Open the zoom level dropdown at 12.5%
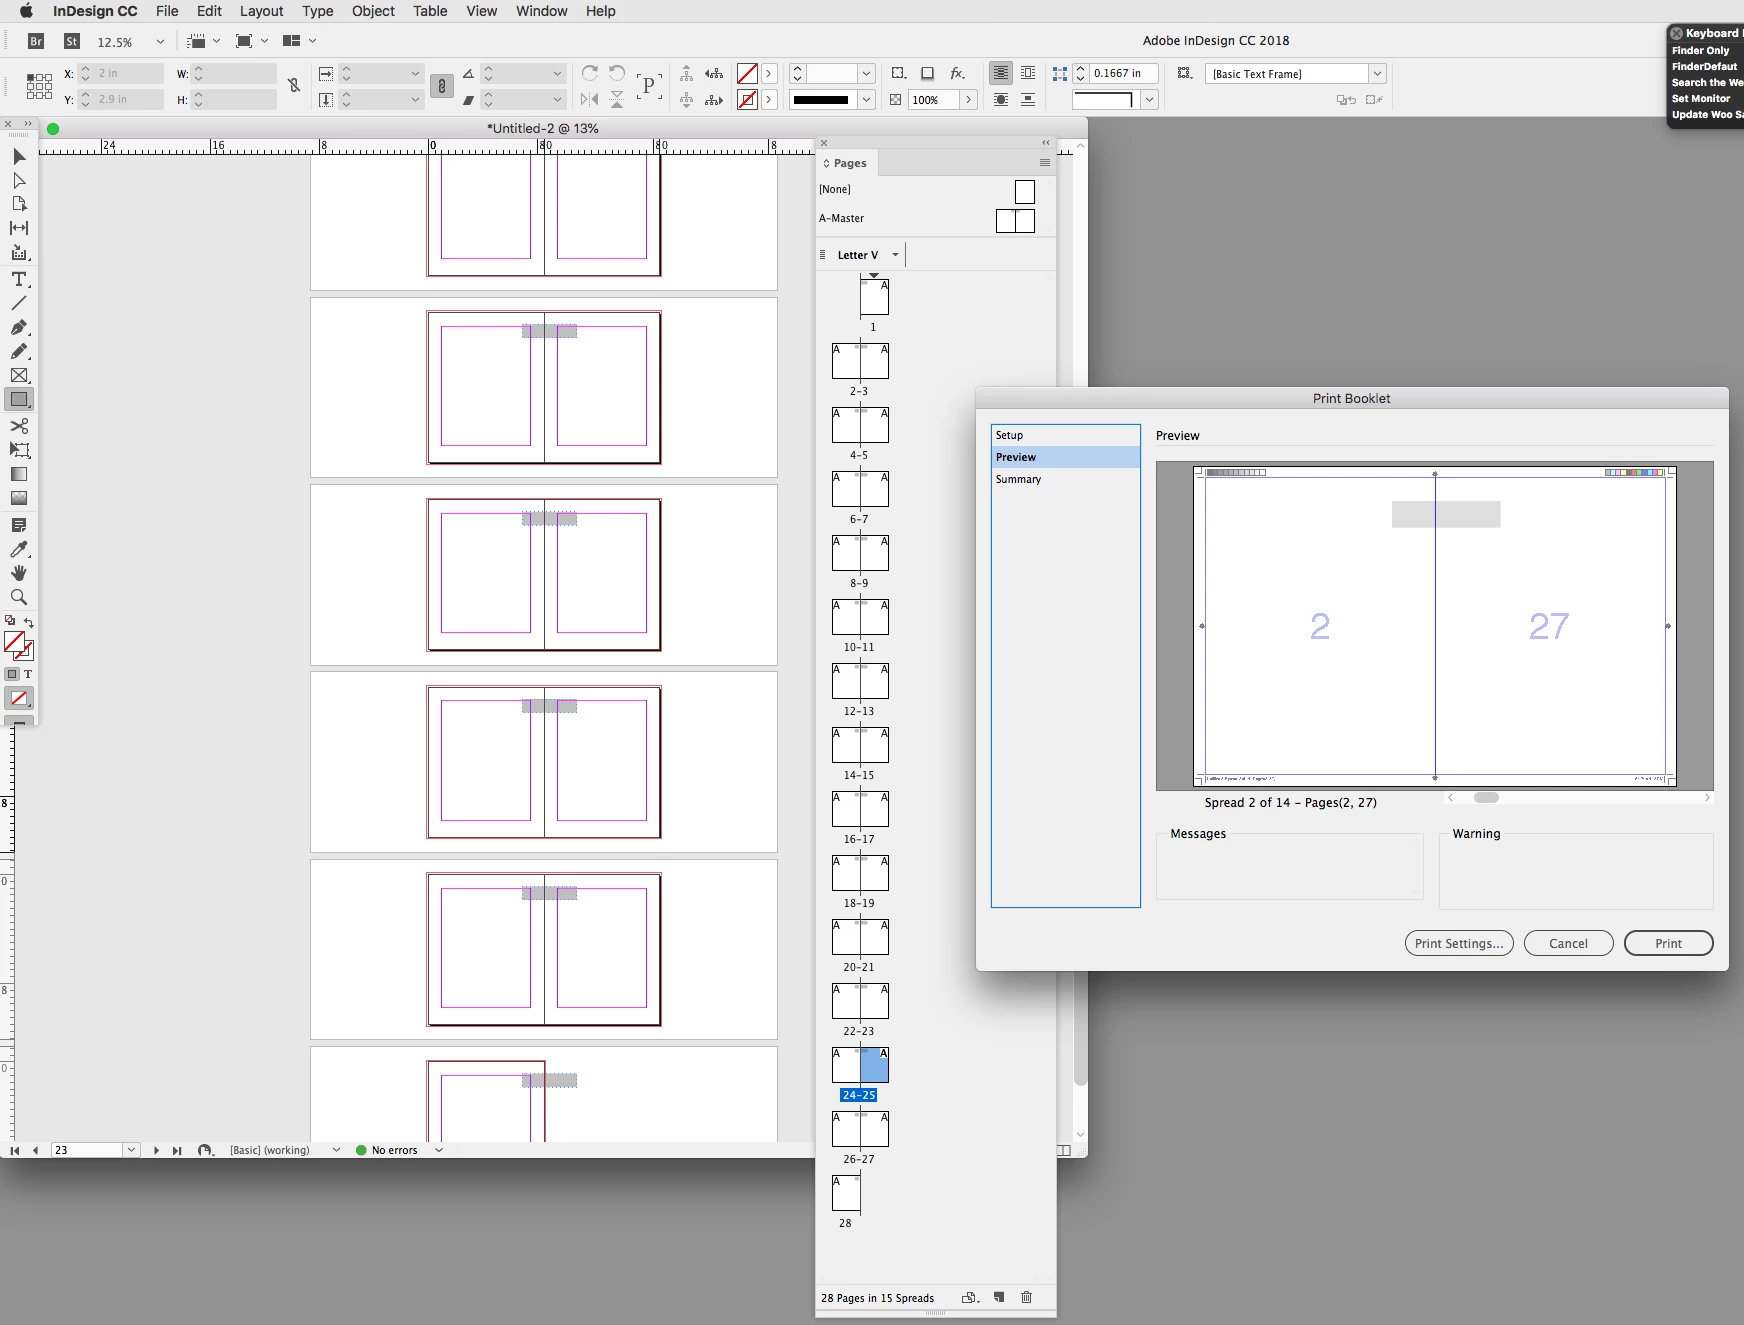 (x=160, y=42)
